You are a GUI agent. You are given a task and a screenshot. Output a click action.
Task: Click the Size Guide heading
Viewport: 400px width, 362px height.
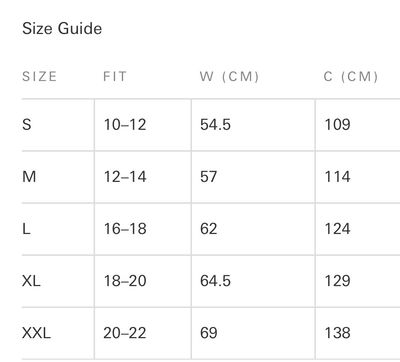(x=62, y=28)
